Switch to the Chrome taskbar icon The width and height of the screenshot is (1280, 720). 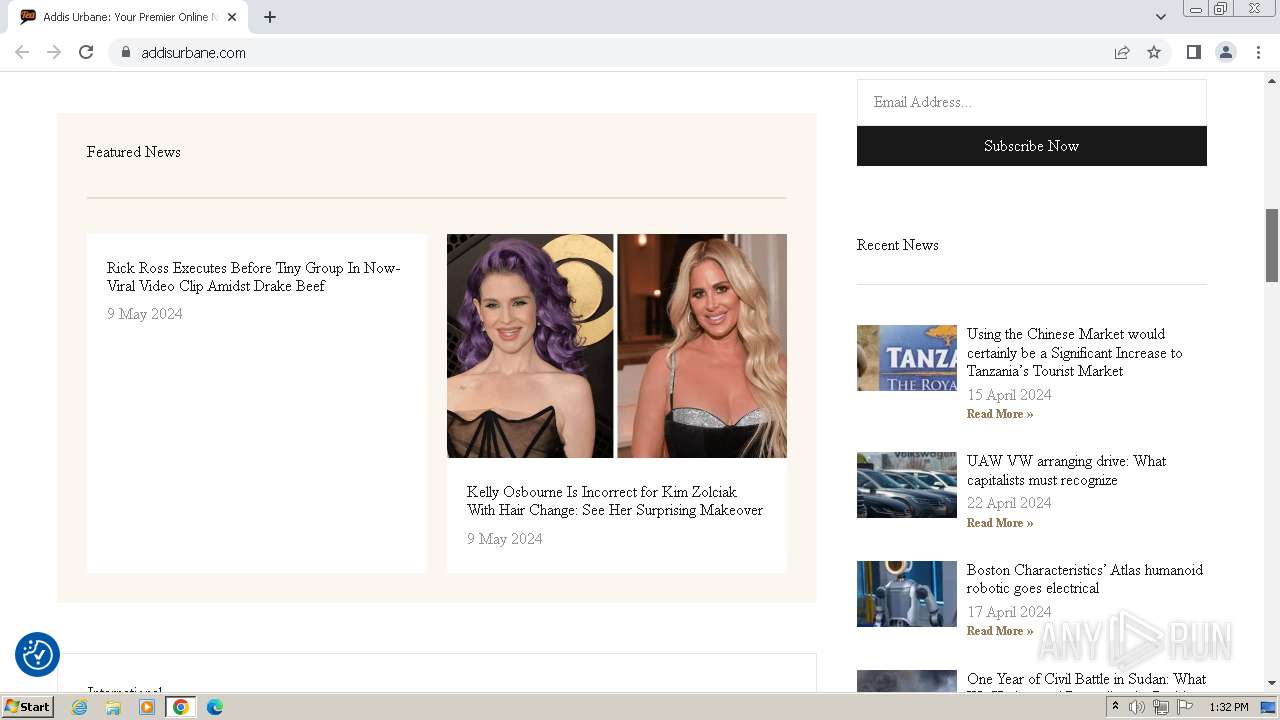(181, 707)
